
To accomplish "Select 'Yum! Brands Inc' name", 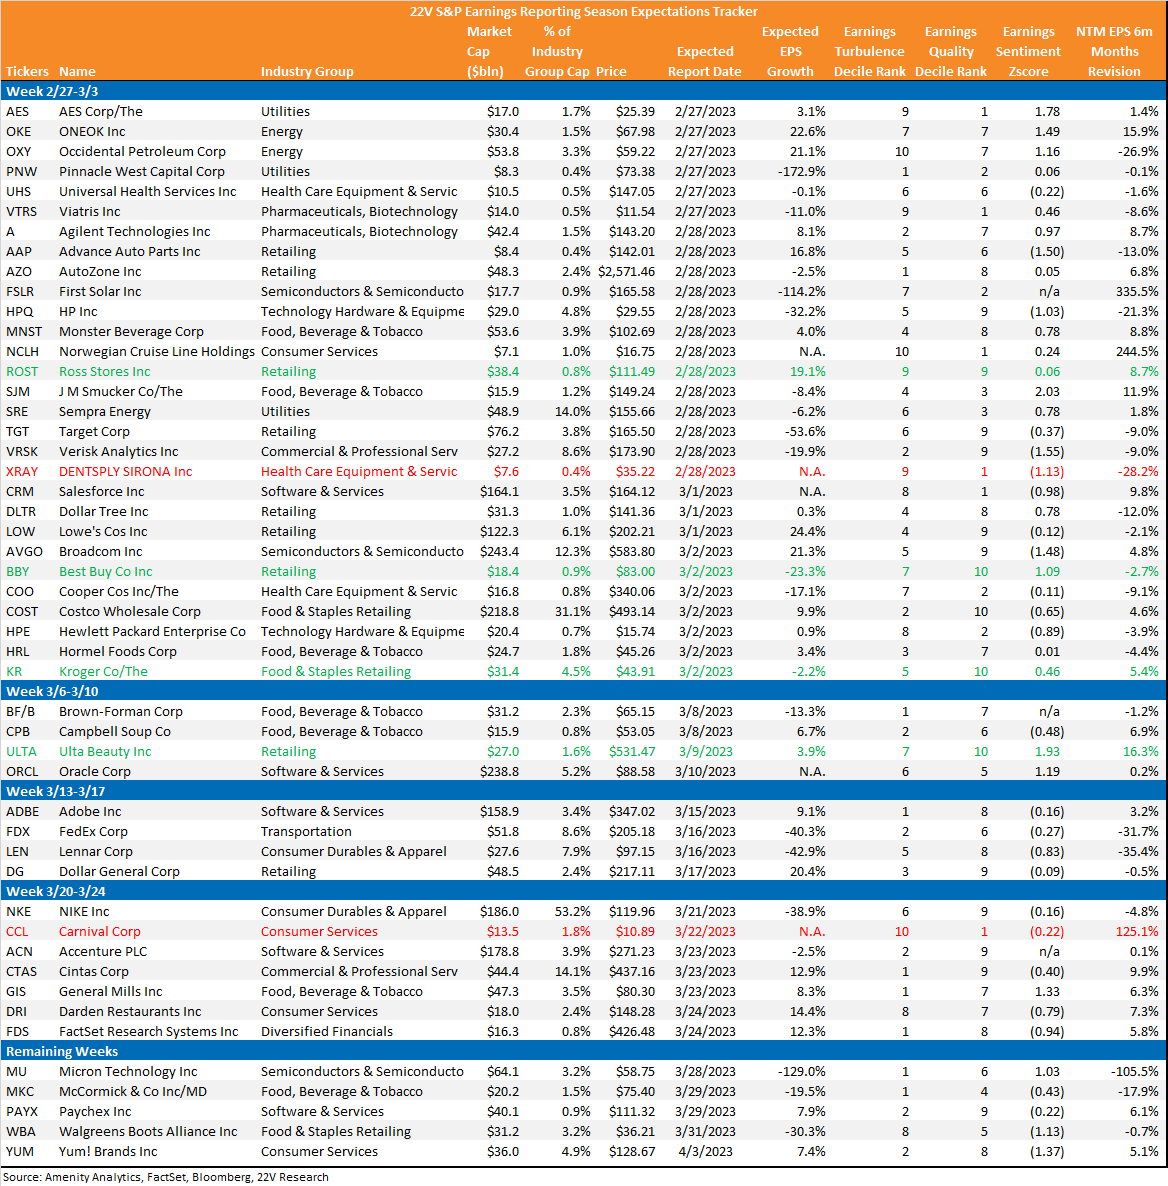I will coord(108,1152).
